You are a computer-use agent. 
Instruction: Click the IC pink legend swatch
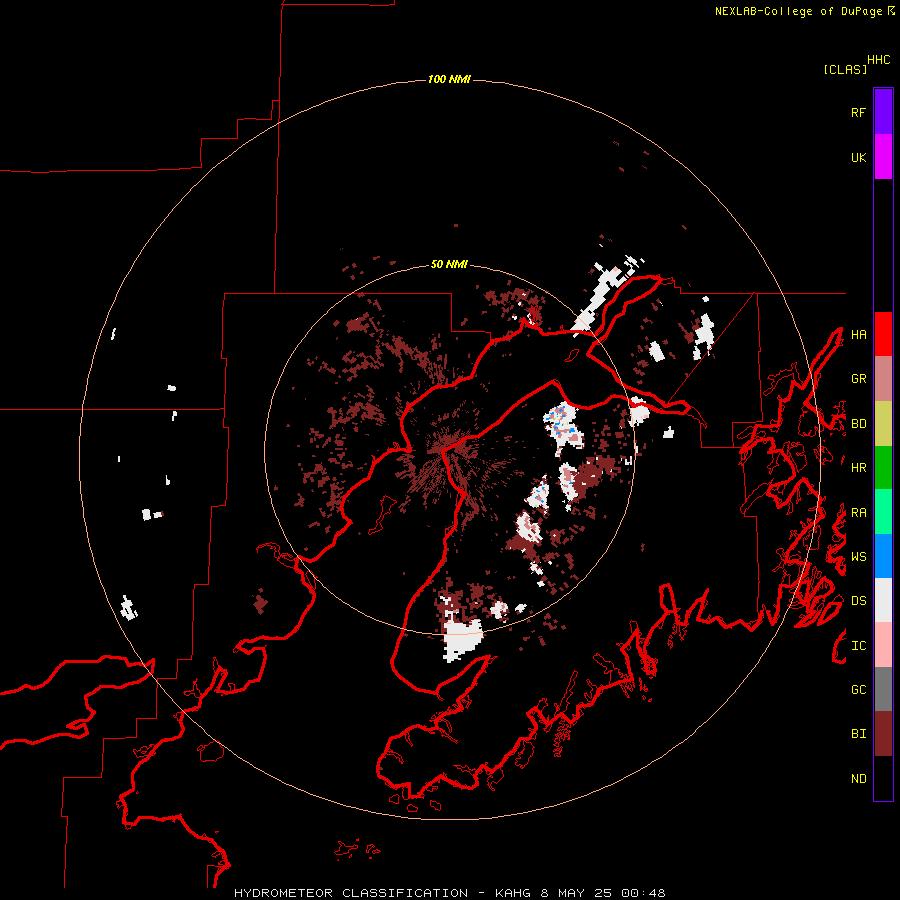point(883,645)
